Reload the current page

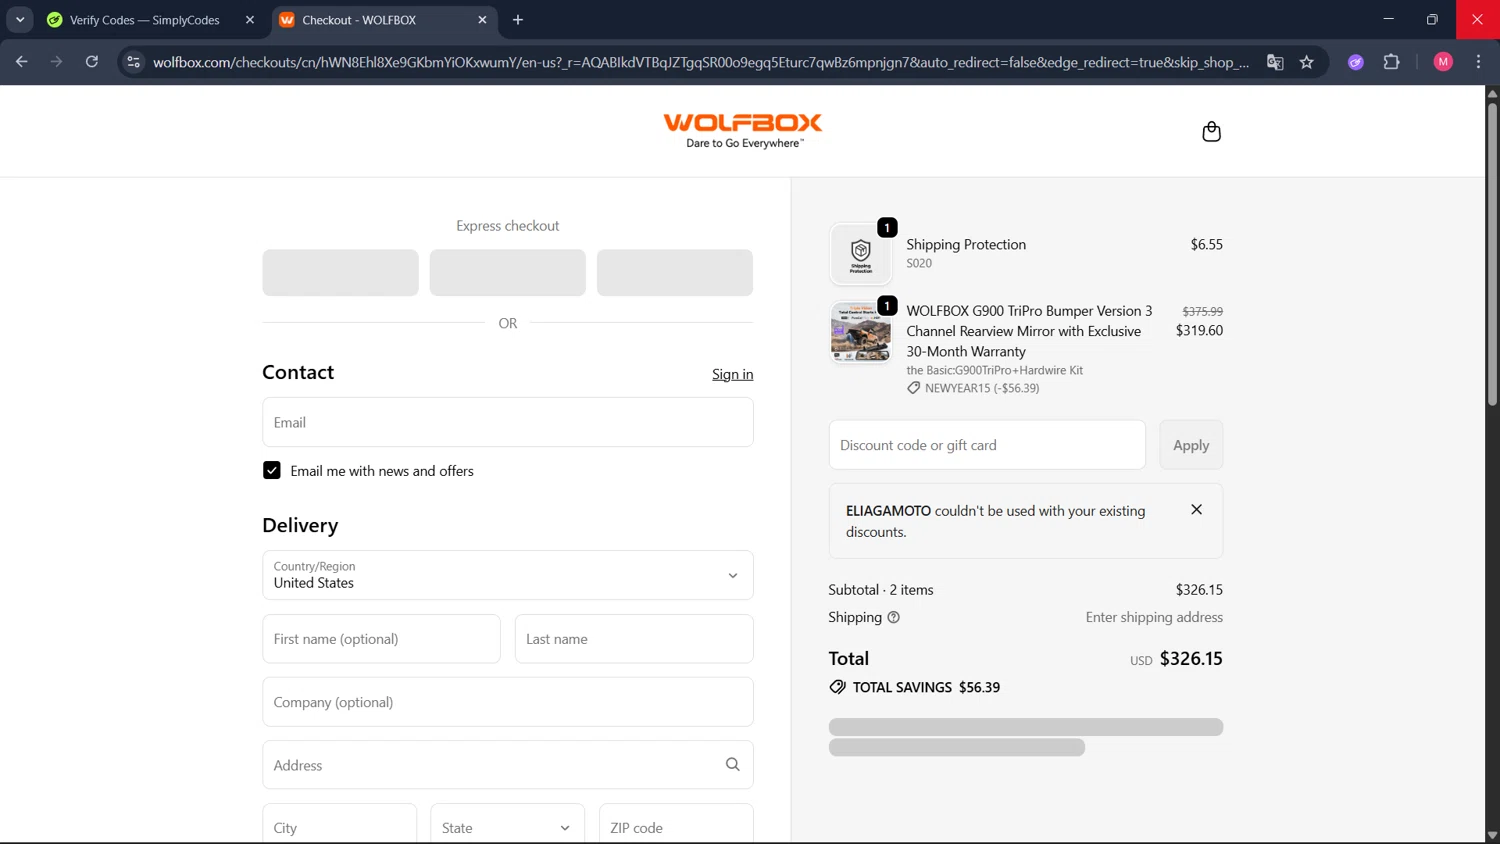[x=92, y=62]
